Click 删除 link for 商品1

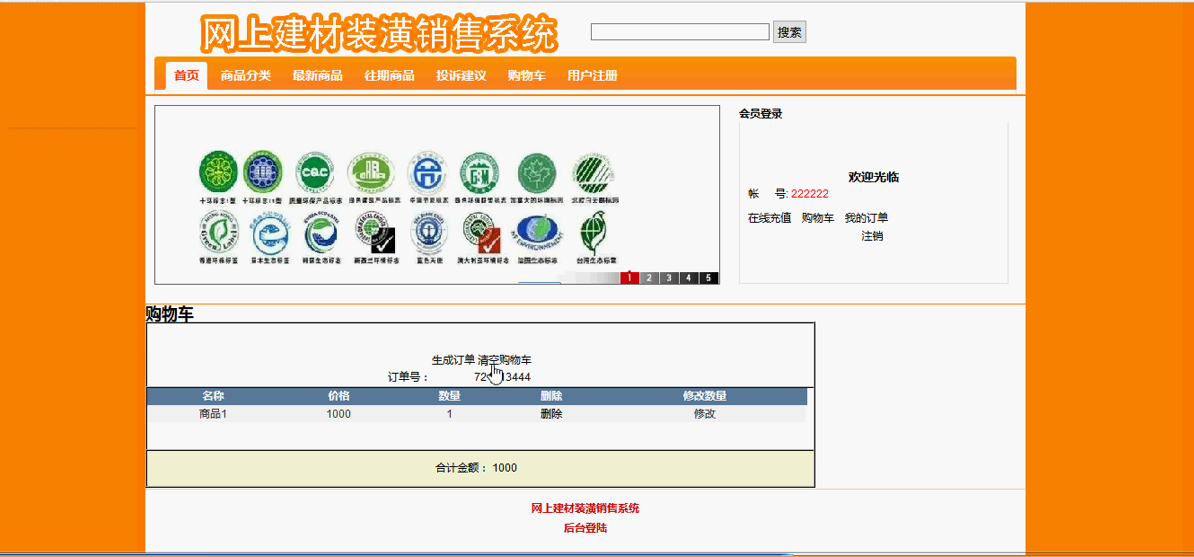551,414
